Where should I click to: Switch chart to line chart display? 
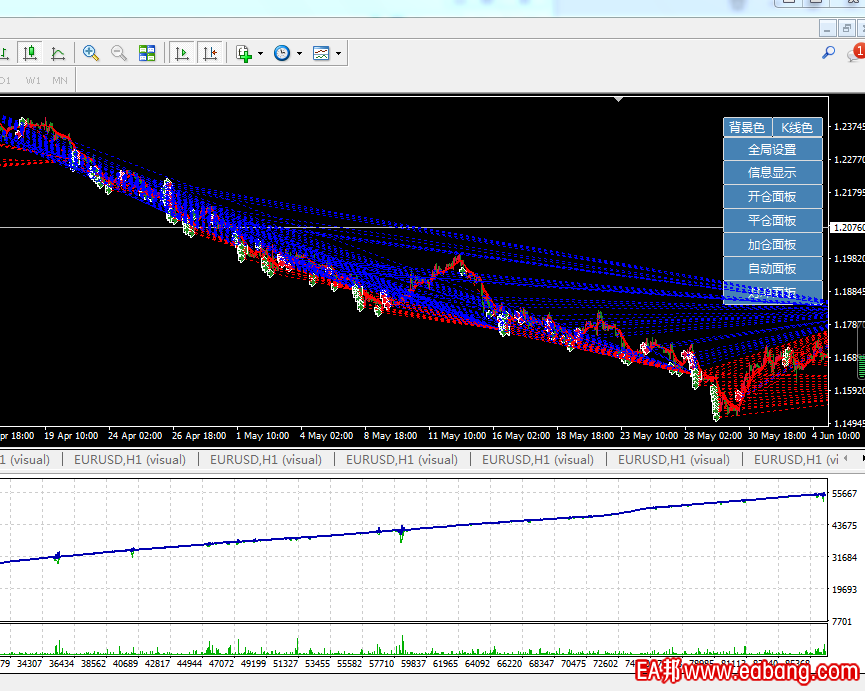[57, 53]
